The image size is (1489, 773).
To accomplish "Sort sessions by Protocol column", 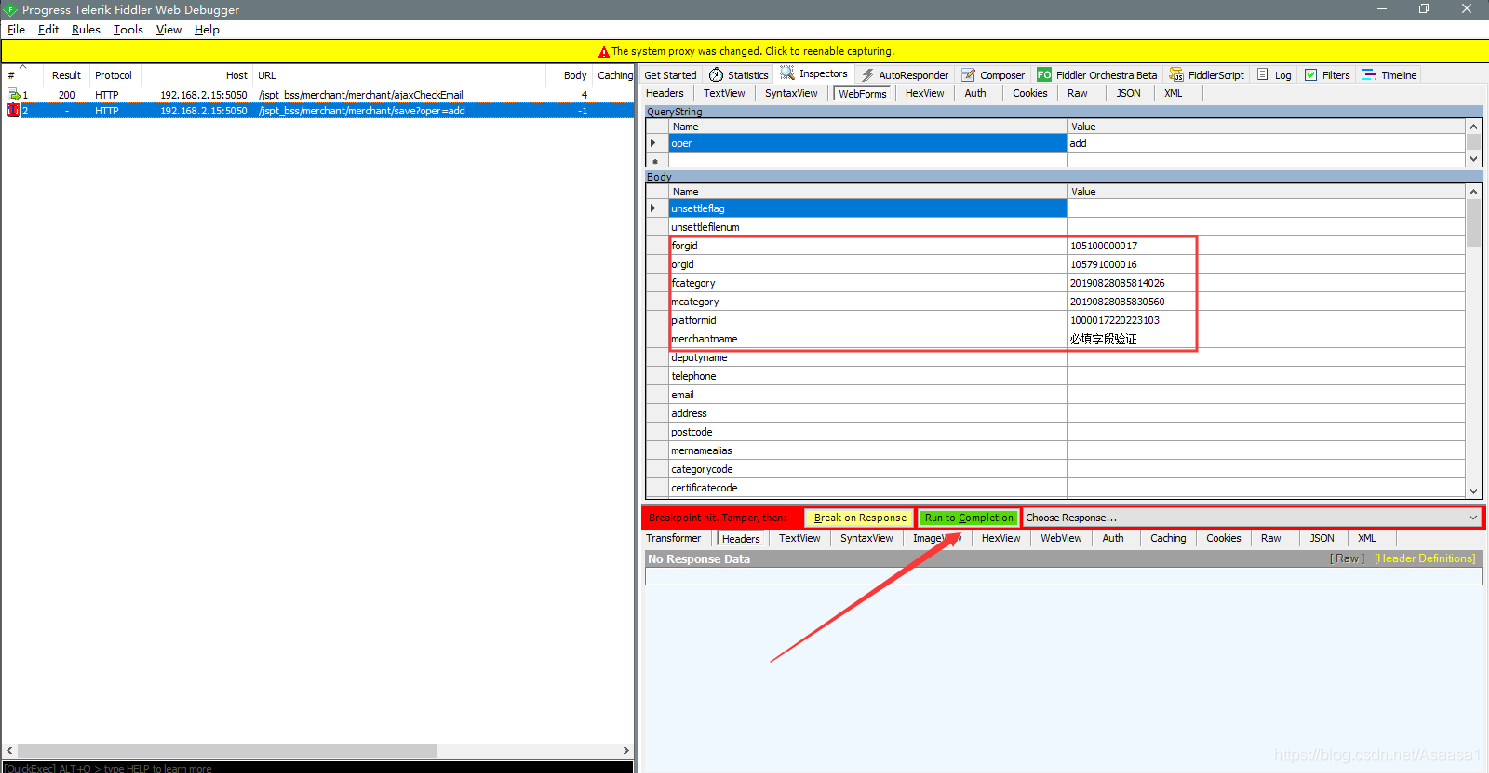I will tap(114, 75).
